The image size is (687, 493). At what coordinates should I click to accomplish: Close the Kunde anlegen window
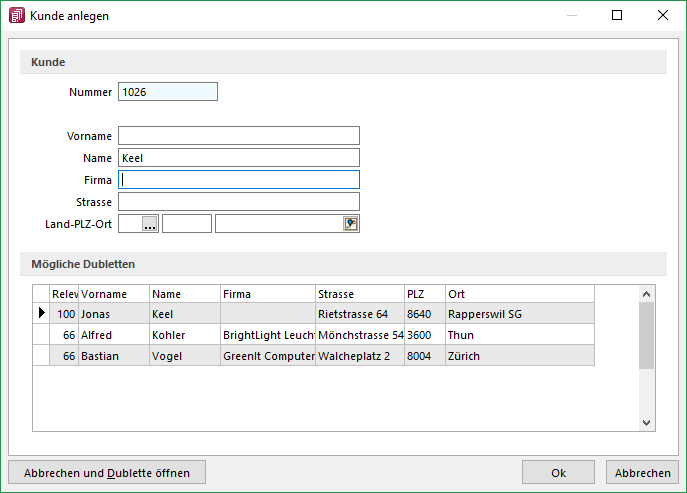click(663, 15)
